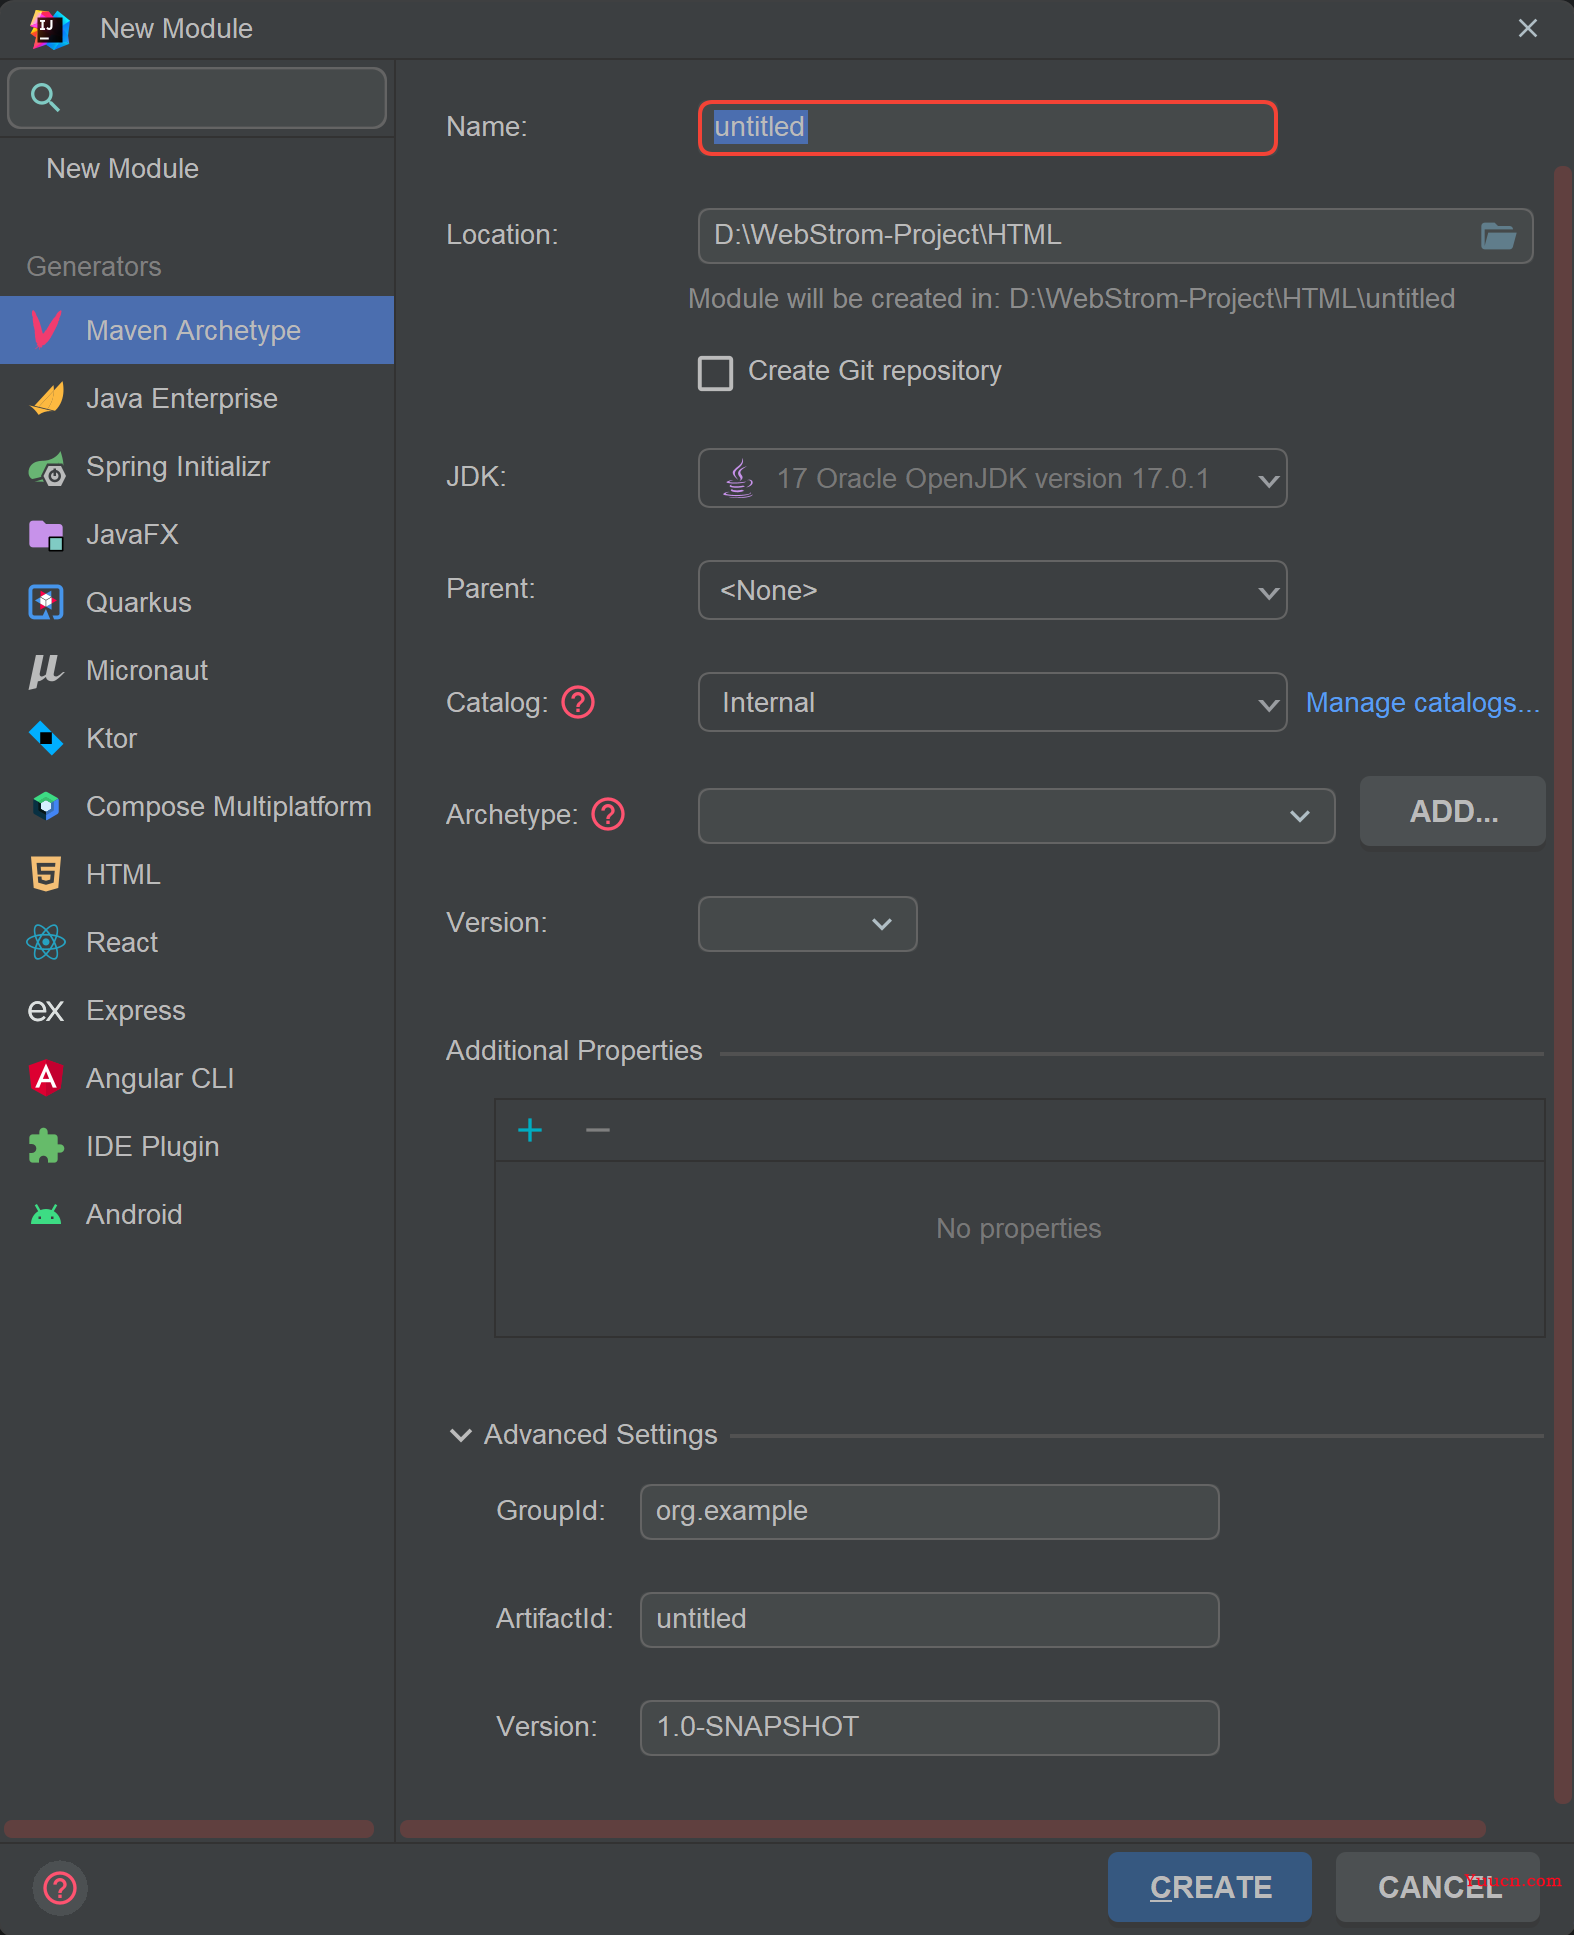This screenshot has width=1574, height=1935.
Task: Remove property with minus icon
Action: [598, 1130]
